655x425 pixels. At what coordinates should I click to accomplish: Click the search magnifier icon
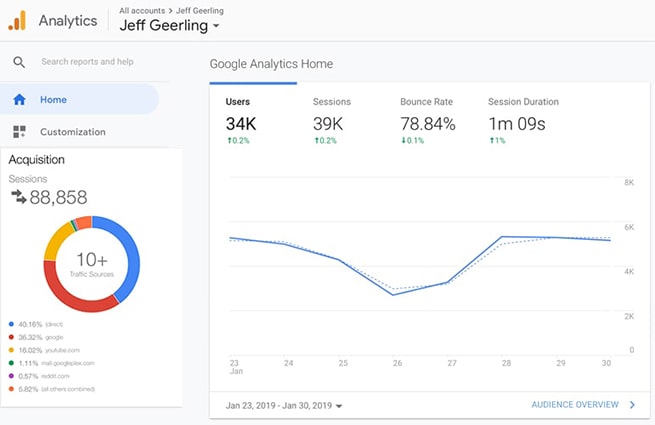pos(19,62)
